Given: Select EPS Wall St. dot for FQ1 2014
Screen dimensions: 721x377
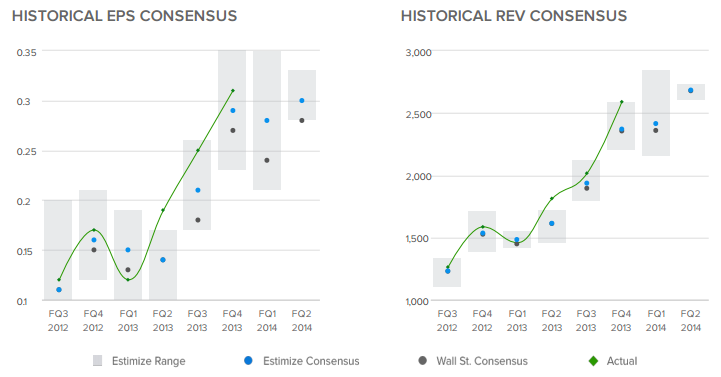Looking at the screenshot, I should (x=267, y=160).
